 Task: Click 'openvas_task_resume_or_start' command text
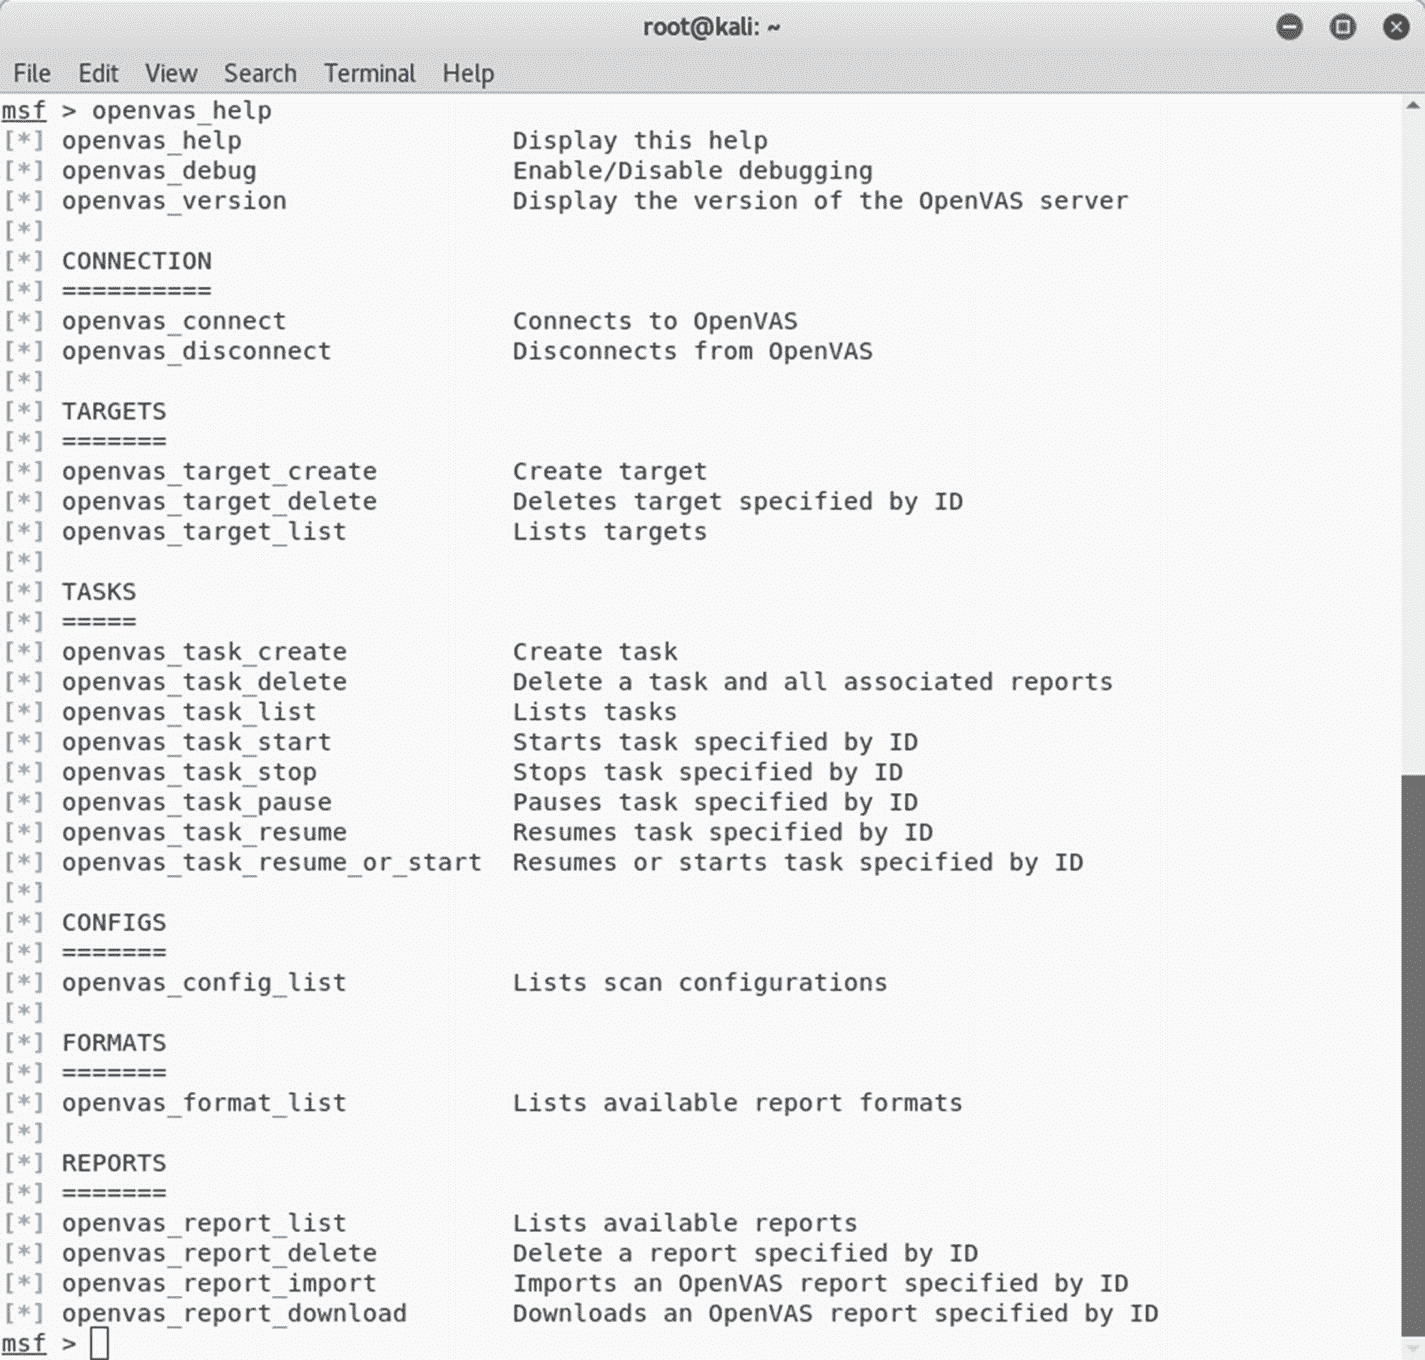pyautogui.click(x=272, y=862)
